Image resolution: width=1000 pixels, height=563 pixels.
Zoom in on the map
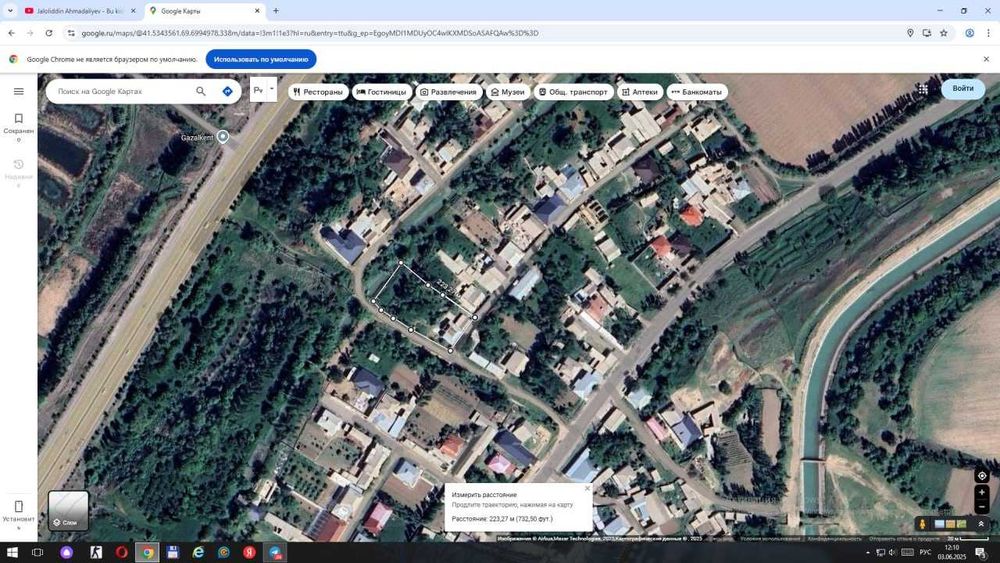click(982, 492)
